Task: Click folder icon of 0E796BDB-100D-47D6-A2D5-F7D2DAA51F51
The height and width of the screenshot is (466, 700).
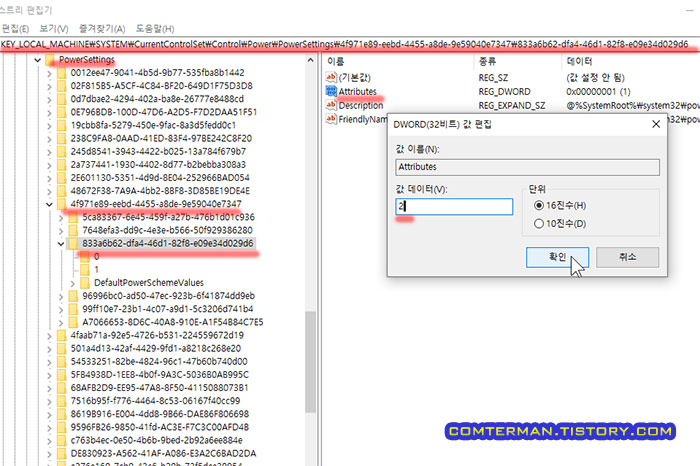Action: click(x=62, y=112)
